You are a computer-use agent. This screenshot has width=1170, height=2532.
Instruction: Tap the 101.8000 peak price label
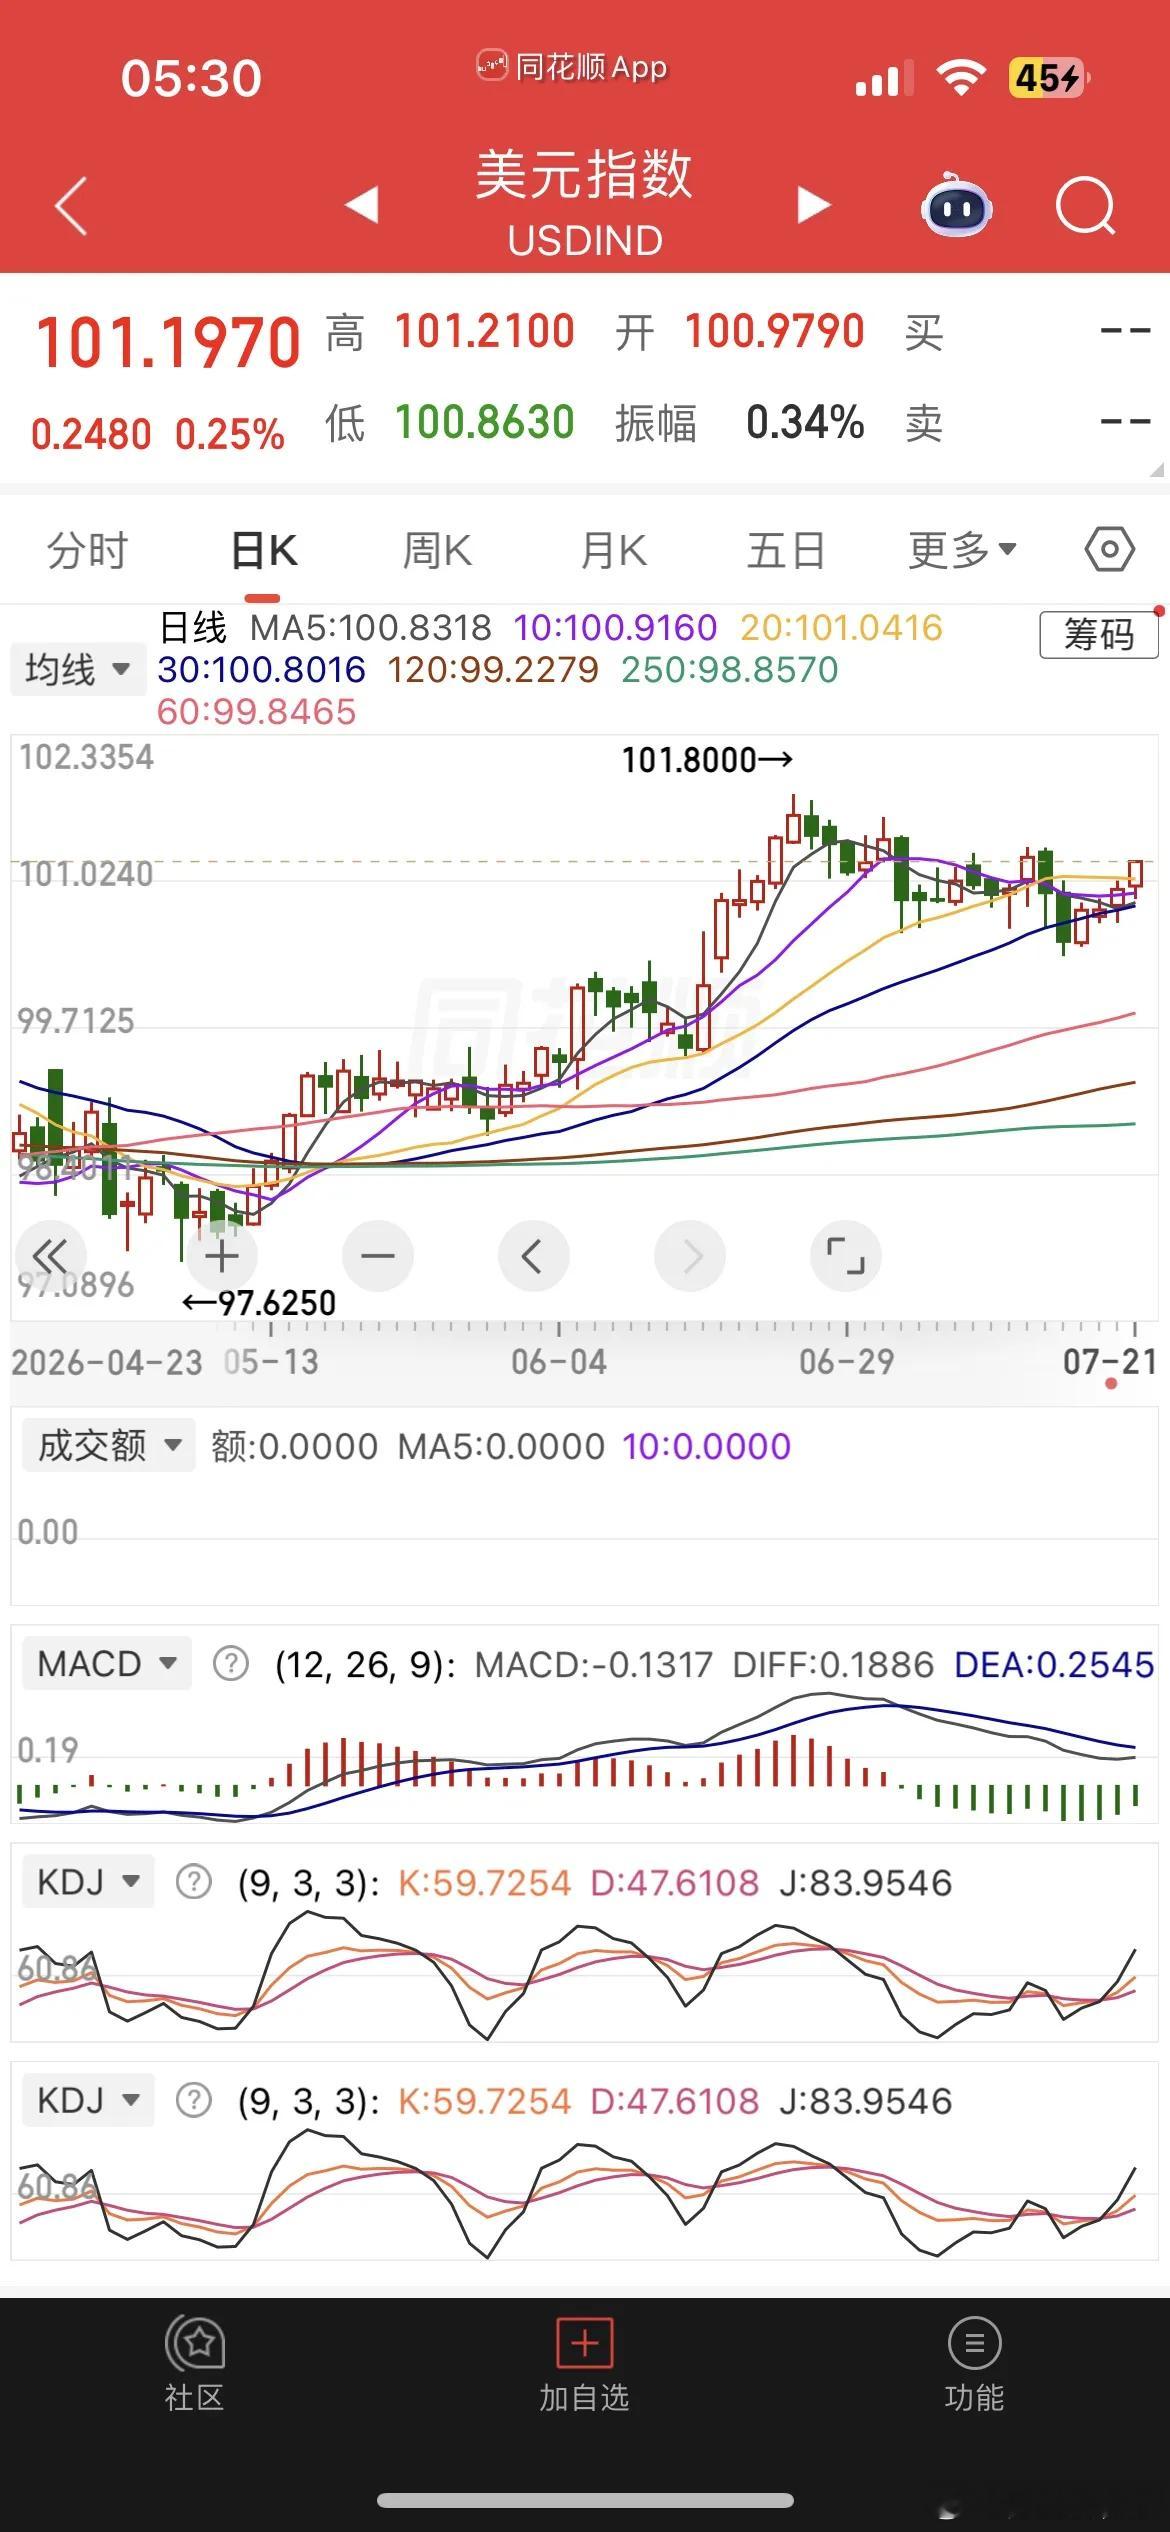(707, 760)
